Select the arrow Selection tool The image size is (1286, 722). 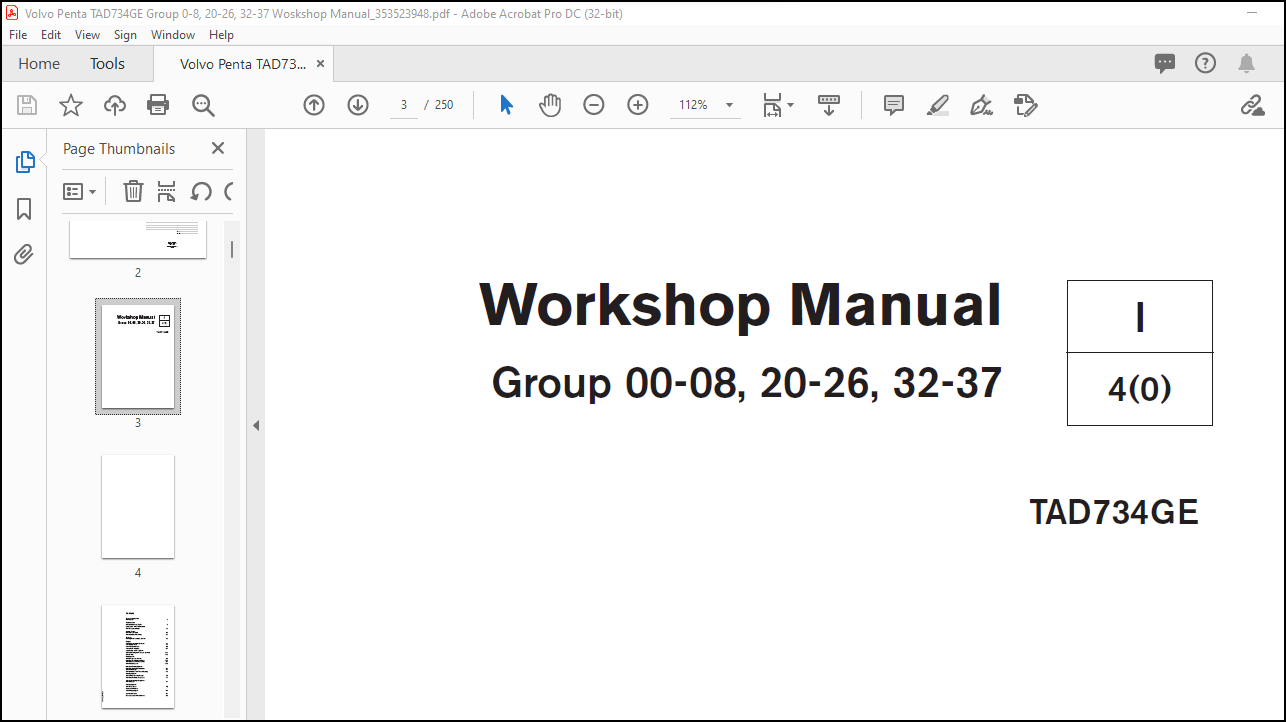506,105
